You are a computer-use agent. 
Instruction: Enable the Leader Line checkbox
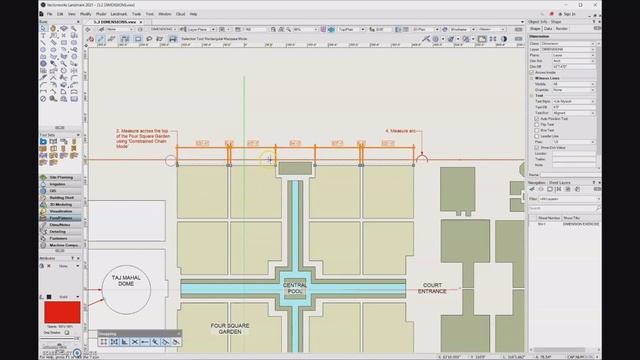coord(537,136)
